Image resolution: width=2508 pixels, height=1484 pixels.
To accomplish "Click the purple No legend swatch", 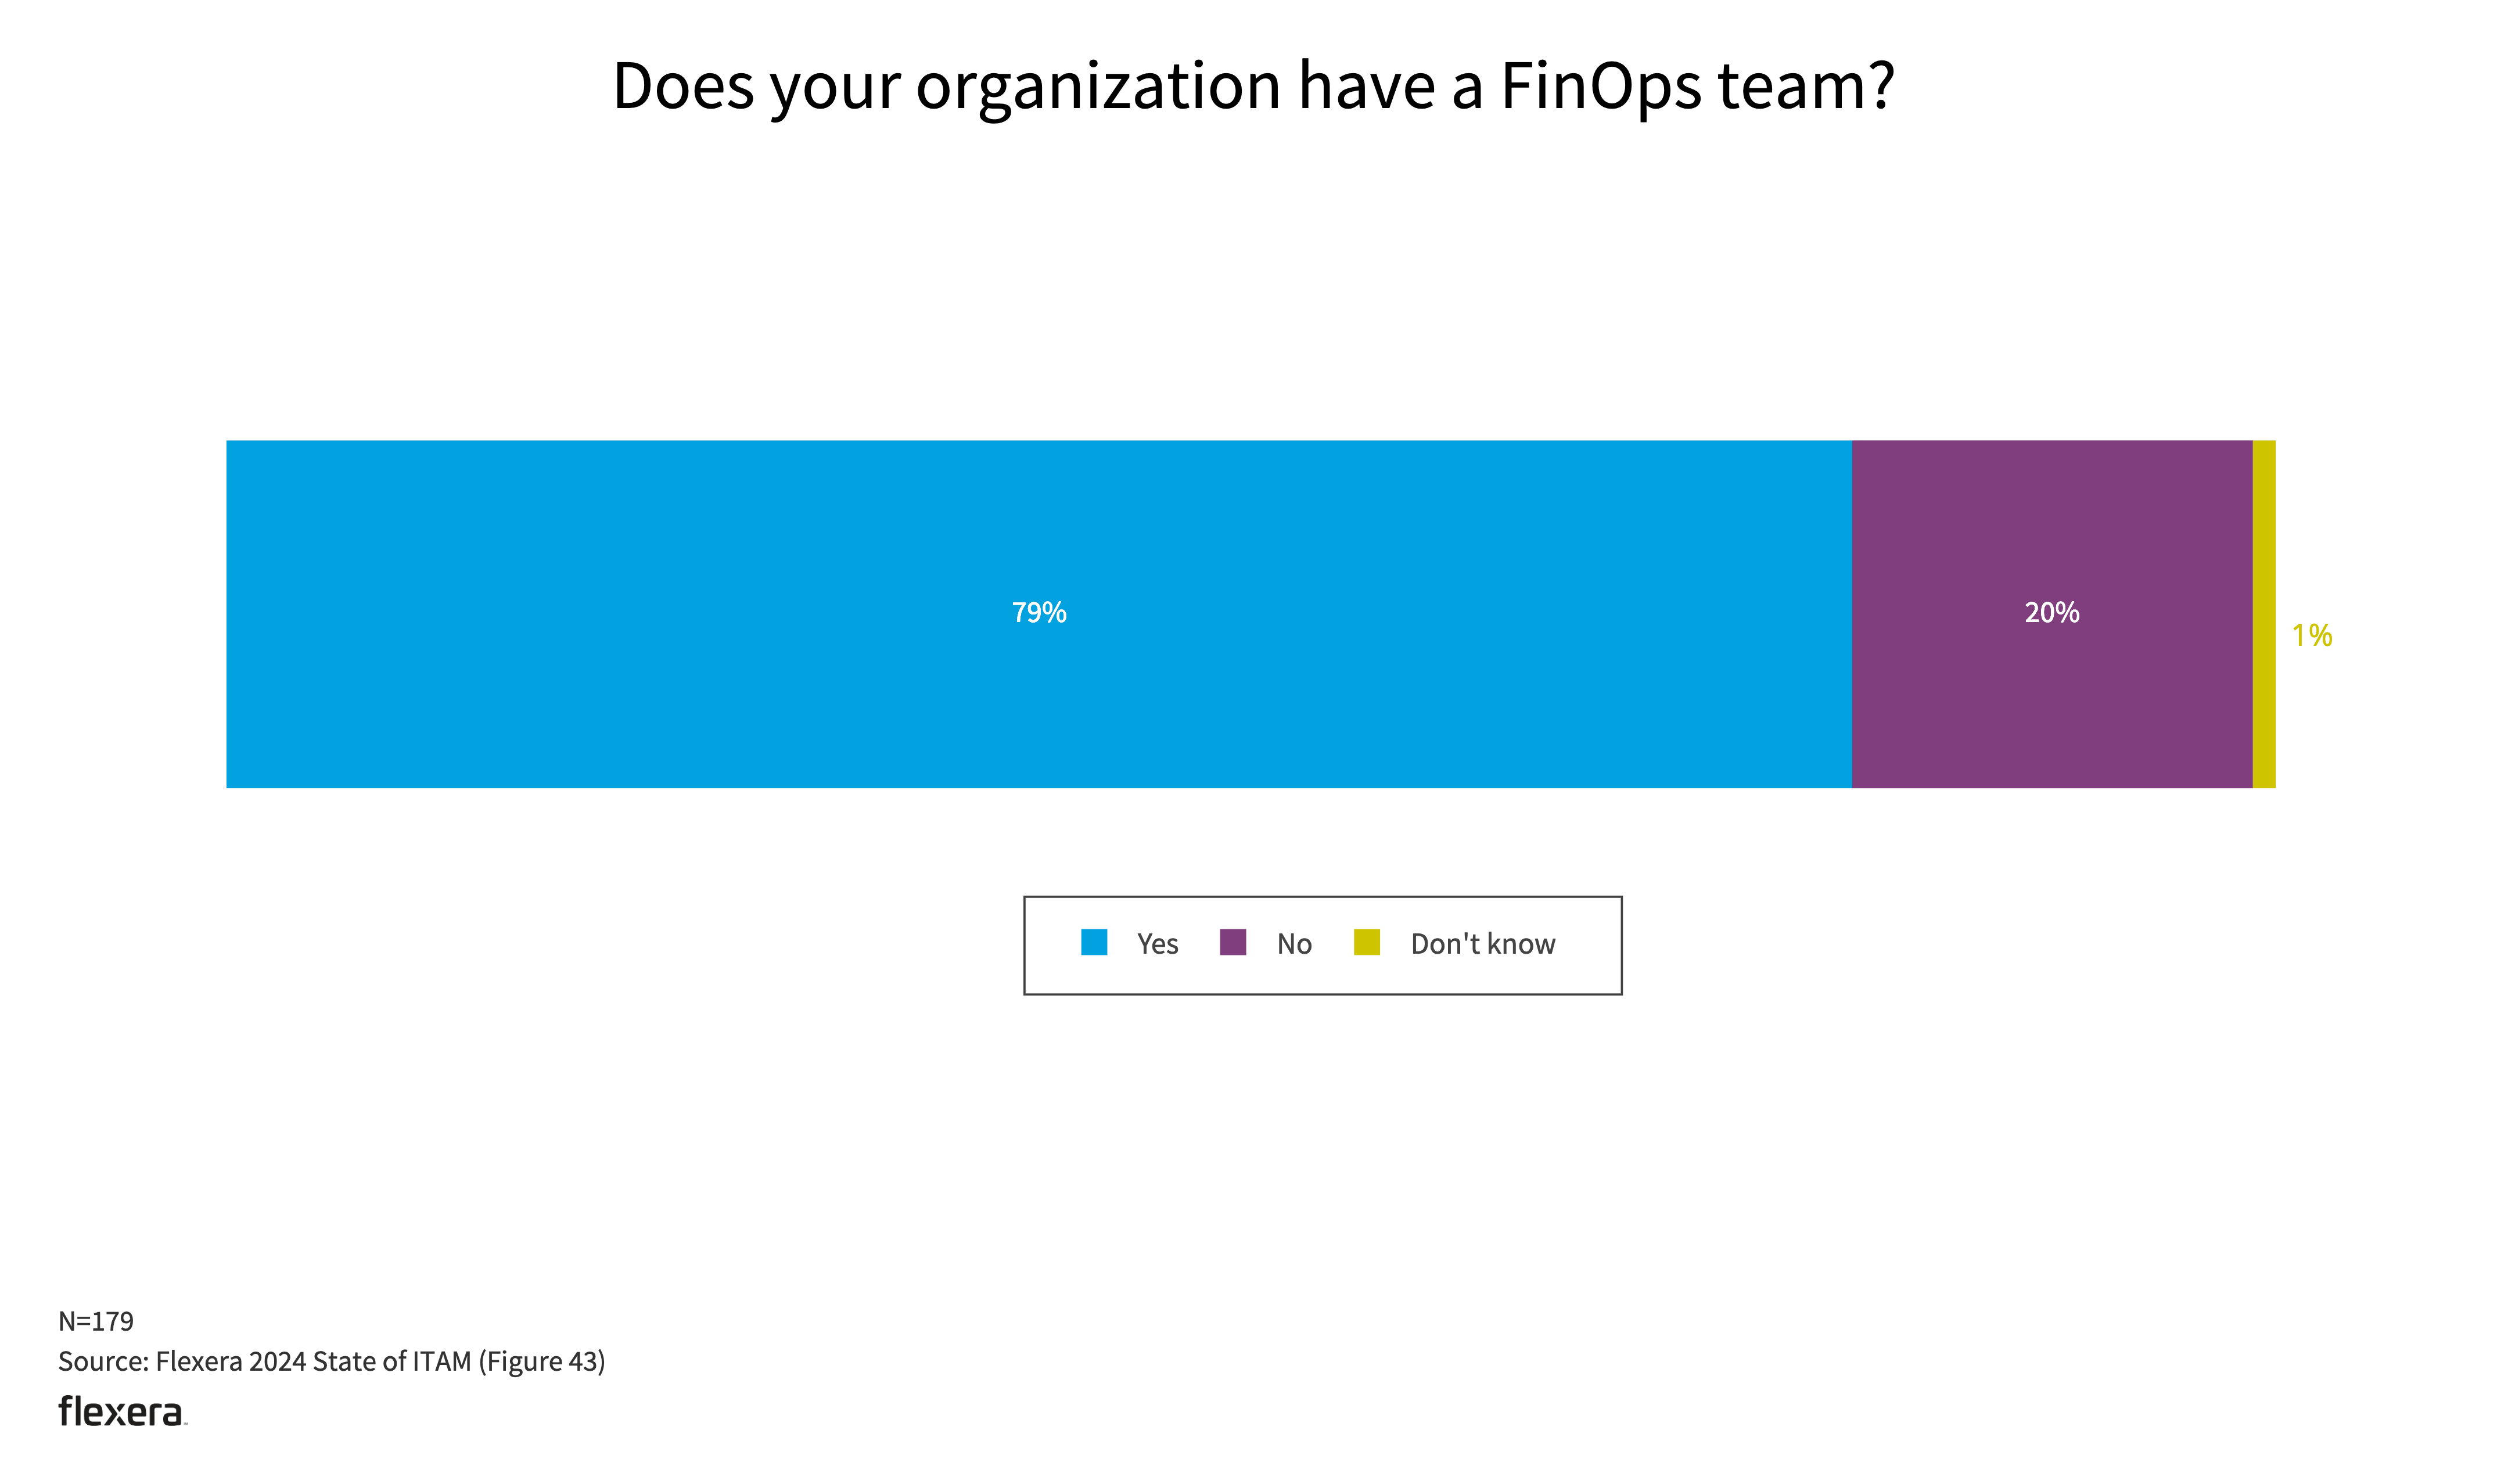I will point(1233,942).
